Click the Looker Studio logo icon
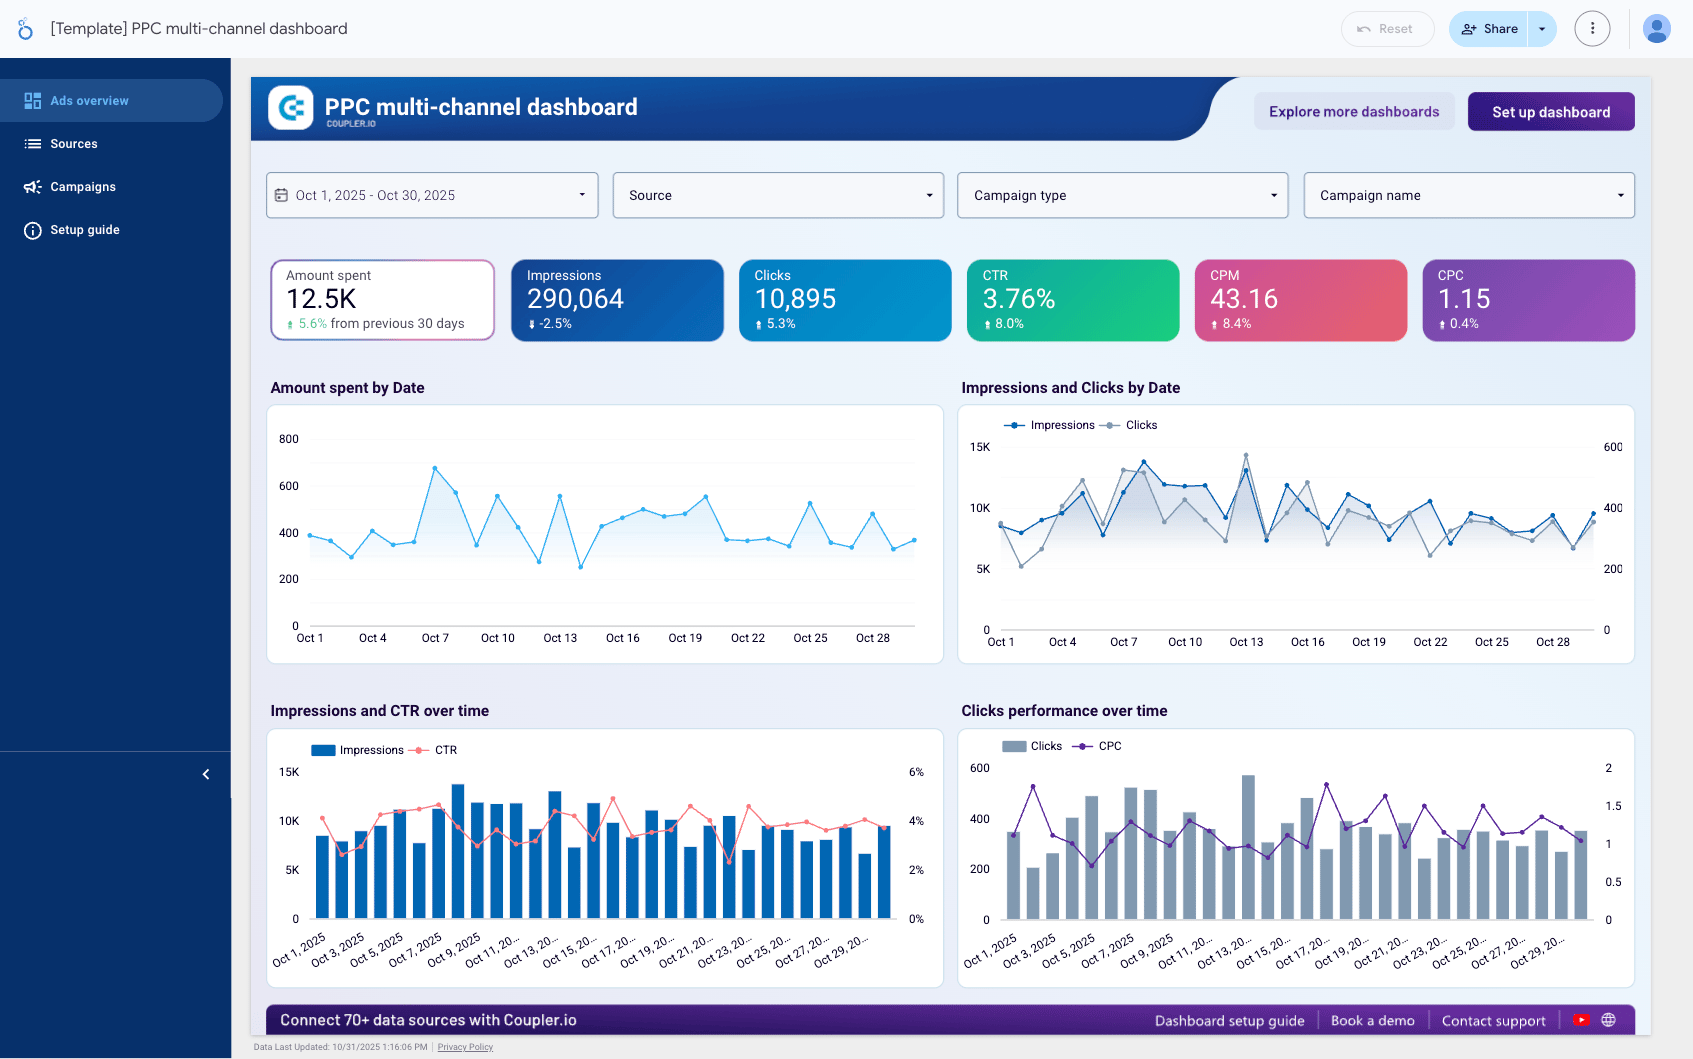 [25, 29]
